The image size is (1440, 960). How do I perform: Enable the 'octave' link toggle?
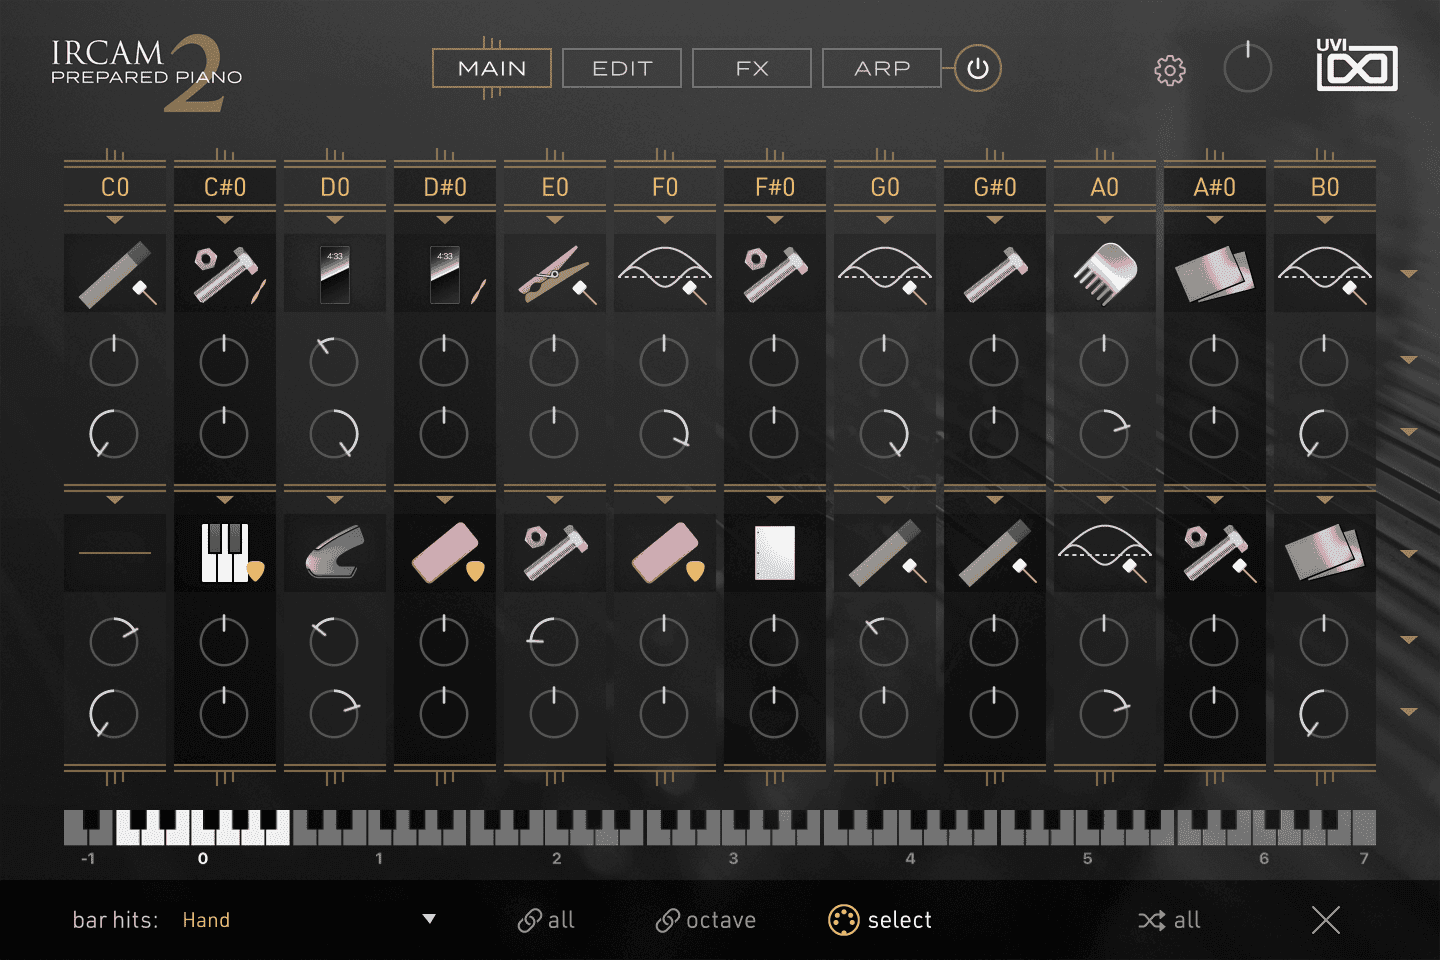pyautogui.click(x=706, y=920)
